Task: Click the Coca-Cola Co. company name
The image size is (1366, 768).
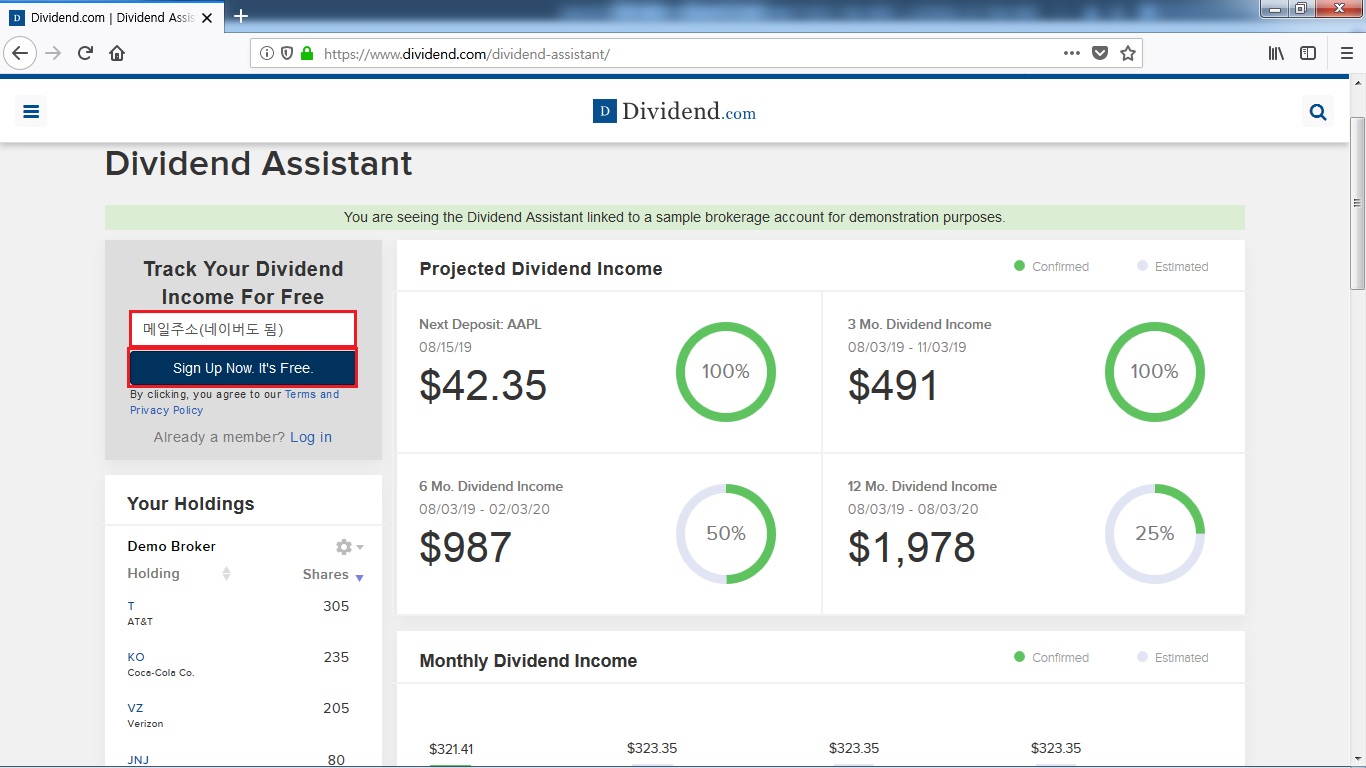Action: click(x=161, y=673)
